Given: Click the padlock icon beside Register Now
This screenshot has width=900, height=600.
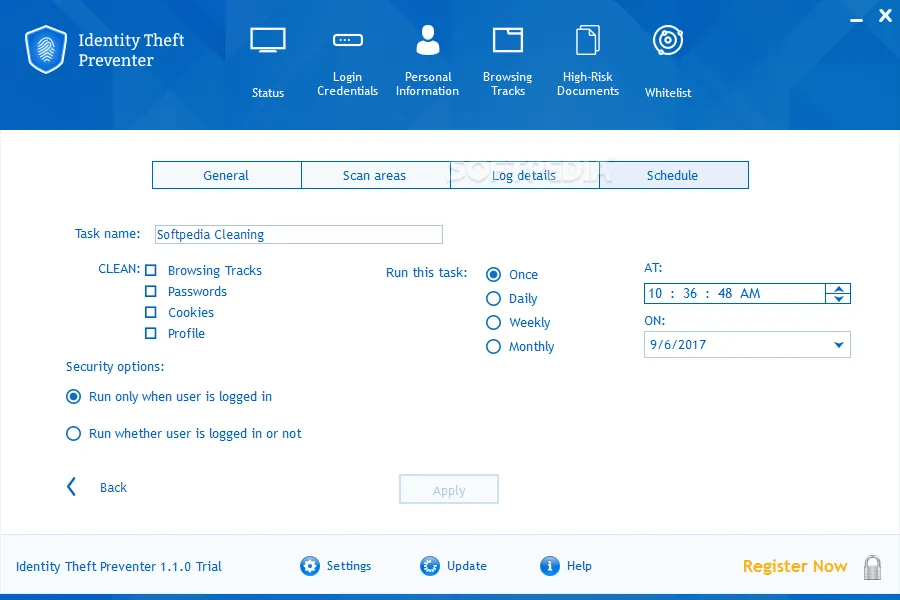Looking at the screenshot, I should pyautogui.click(x=872, y=567).
